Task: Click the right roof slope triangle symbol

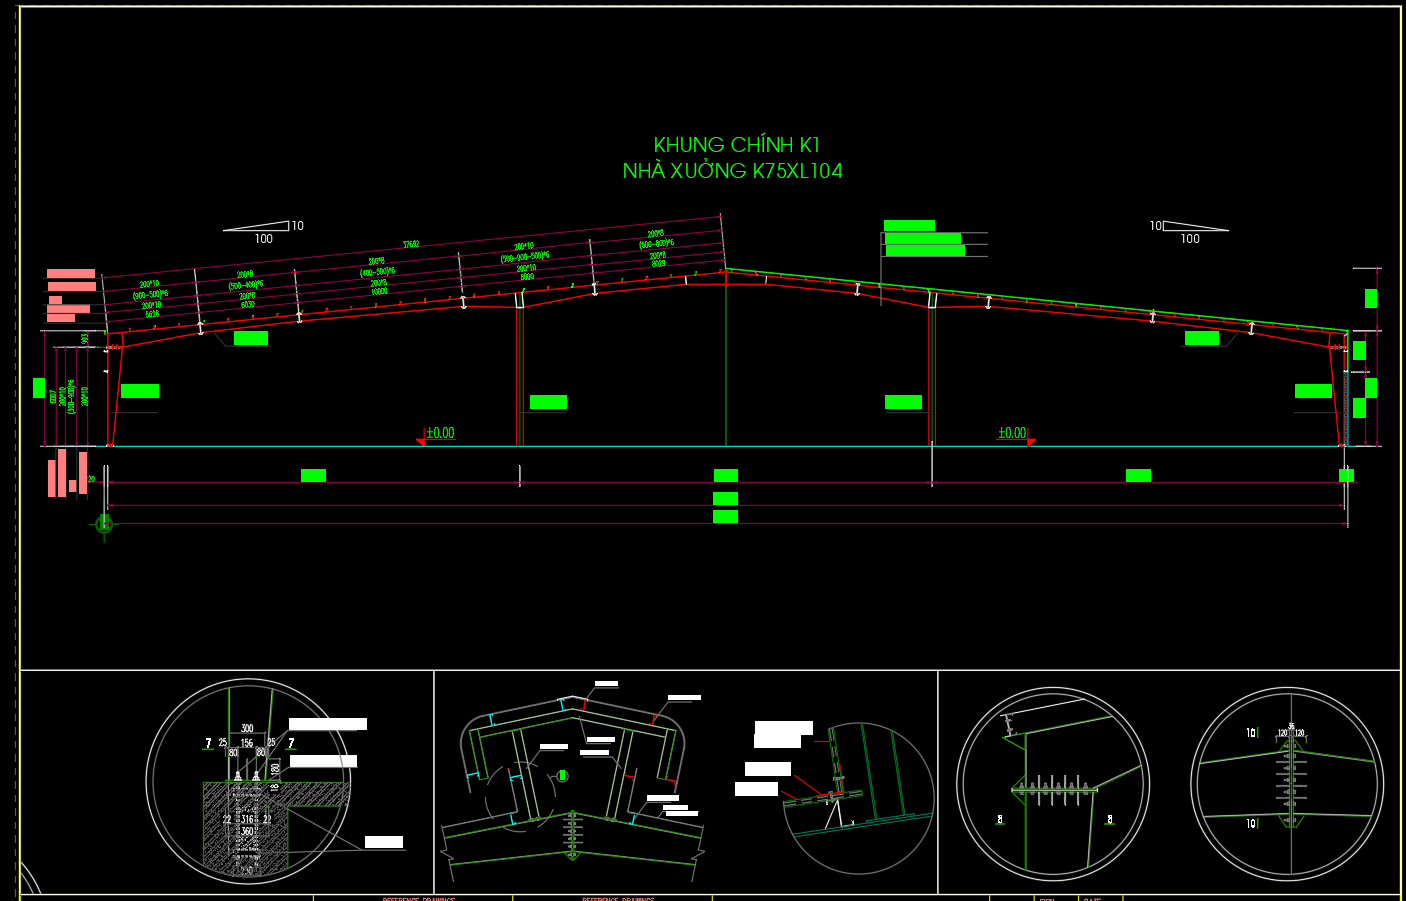Action: click(x=1194, y=226)
